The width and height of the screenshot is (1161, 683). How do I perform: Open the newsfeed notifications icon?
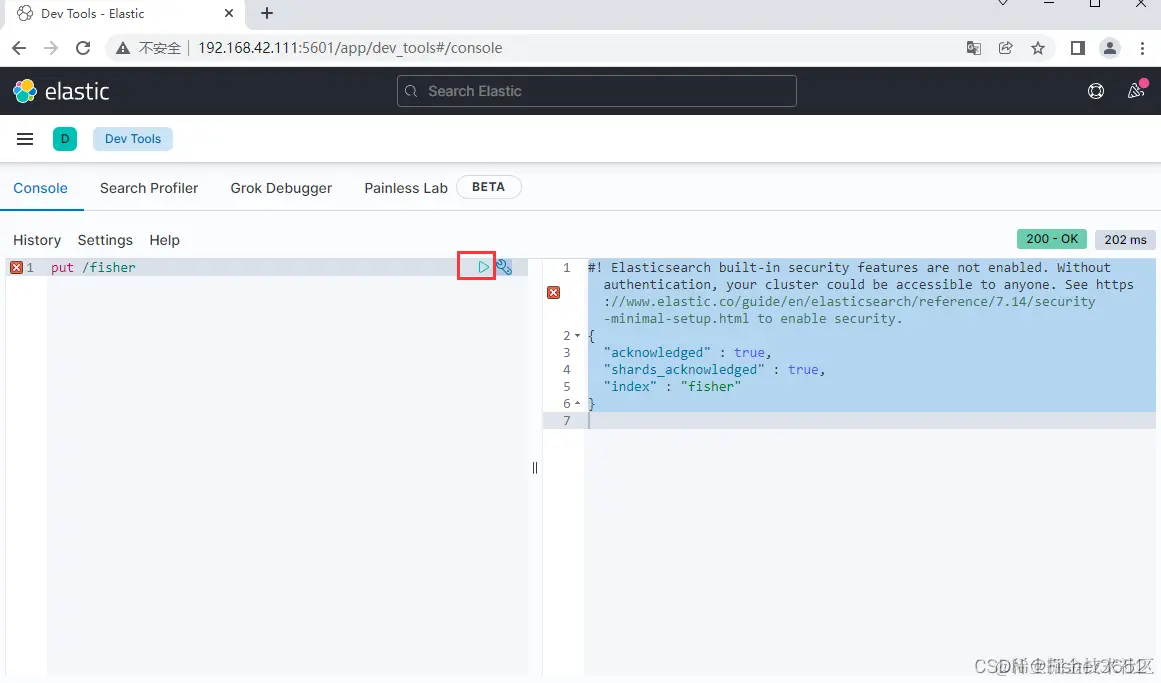pyautogui.click(x=1136, y=90)
